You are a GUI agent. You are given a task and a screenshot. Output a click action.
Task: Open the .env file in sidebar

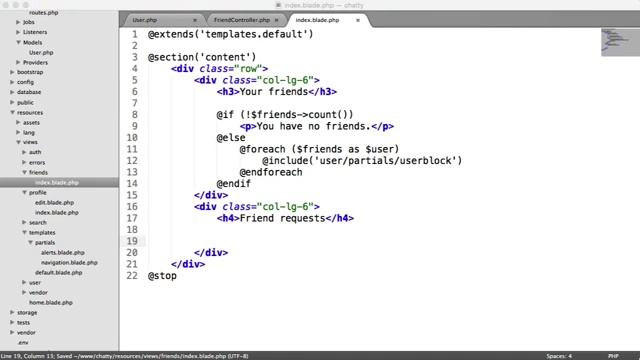pos(23,342)
